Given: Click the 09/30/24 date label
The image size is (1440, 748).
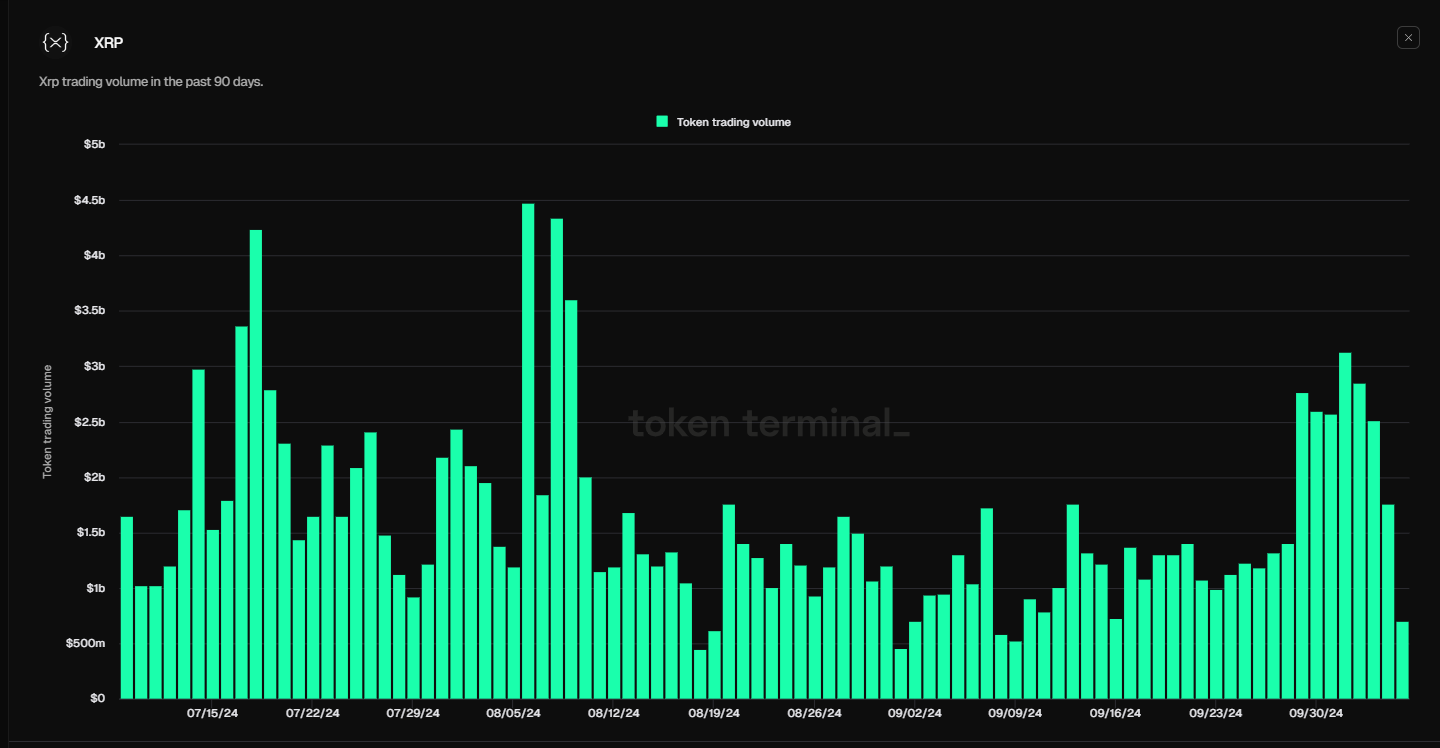Looking at the screenshot, I should pos(1316,713).
